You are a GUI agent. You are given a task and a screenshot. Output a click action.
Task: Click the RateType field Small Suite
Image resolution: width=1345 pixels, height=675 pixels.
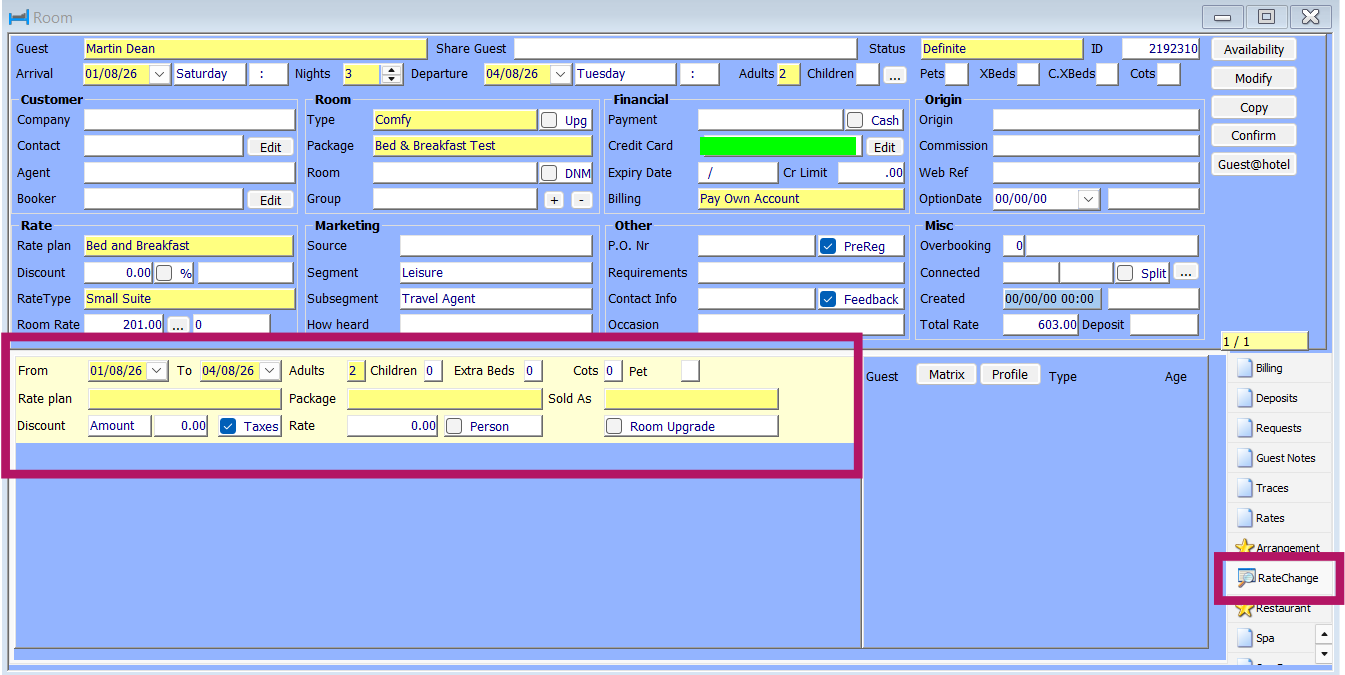[x=190, y=298]
